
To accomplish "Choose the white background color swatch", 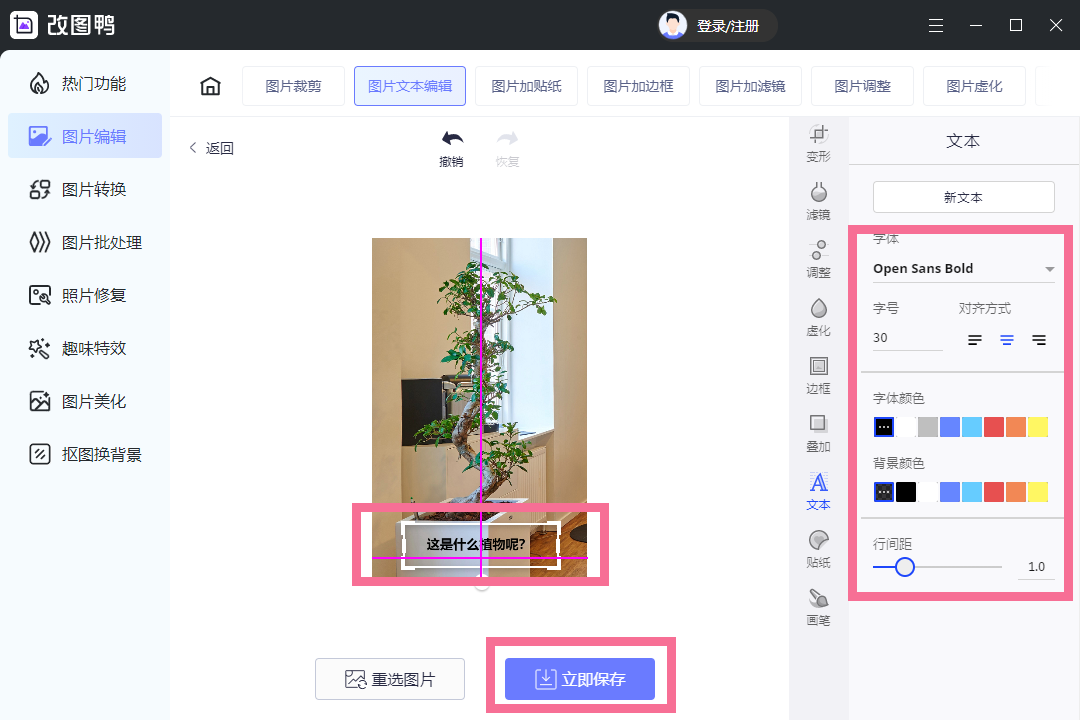I will (x=928, y=492).
